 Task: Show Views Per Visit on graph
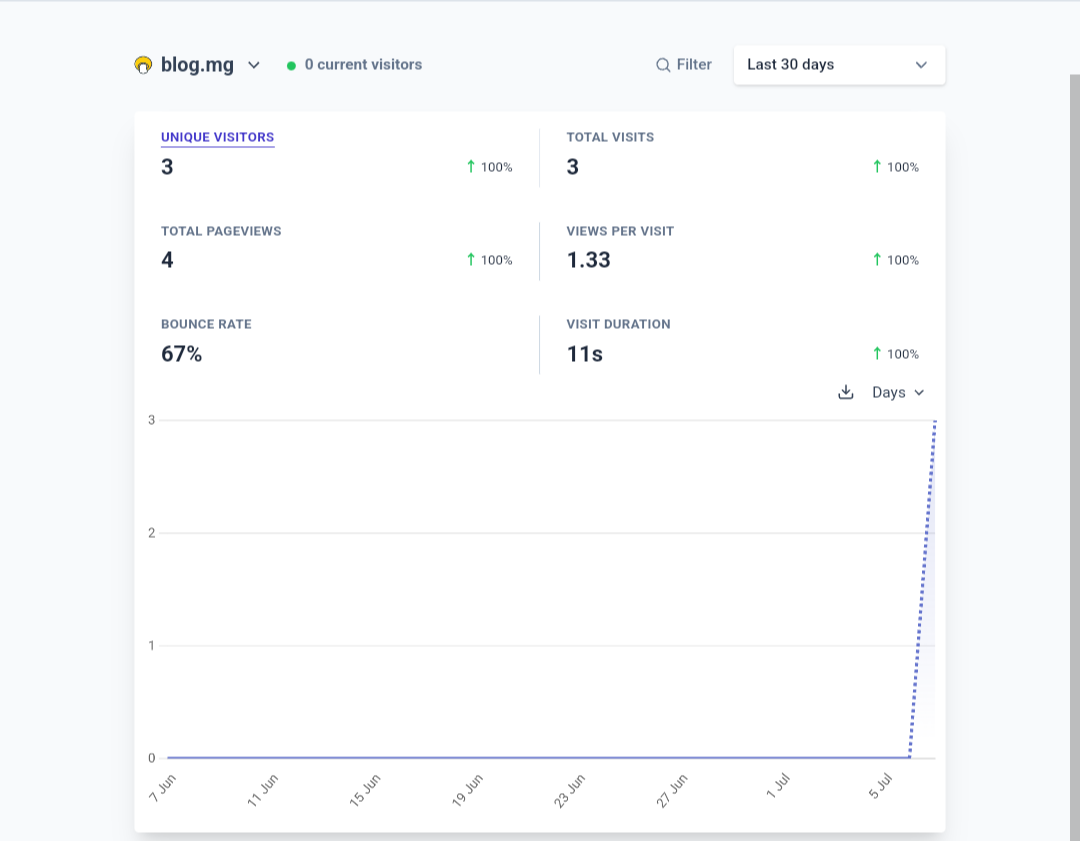[x=620, y=231]
